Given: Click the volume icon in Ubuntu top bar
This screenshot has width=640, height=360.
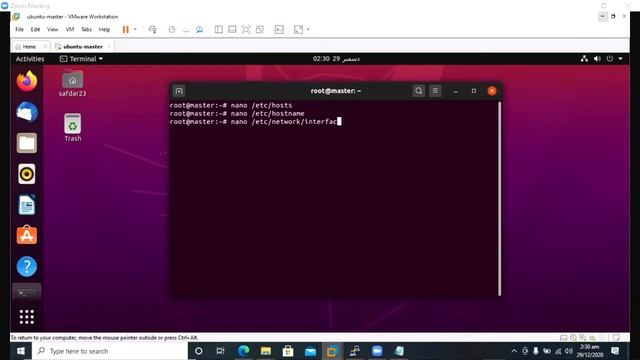Looking at the screenshot, I should (597, 59).
